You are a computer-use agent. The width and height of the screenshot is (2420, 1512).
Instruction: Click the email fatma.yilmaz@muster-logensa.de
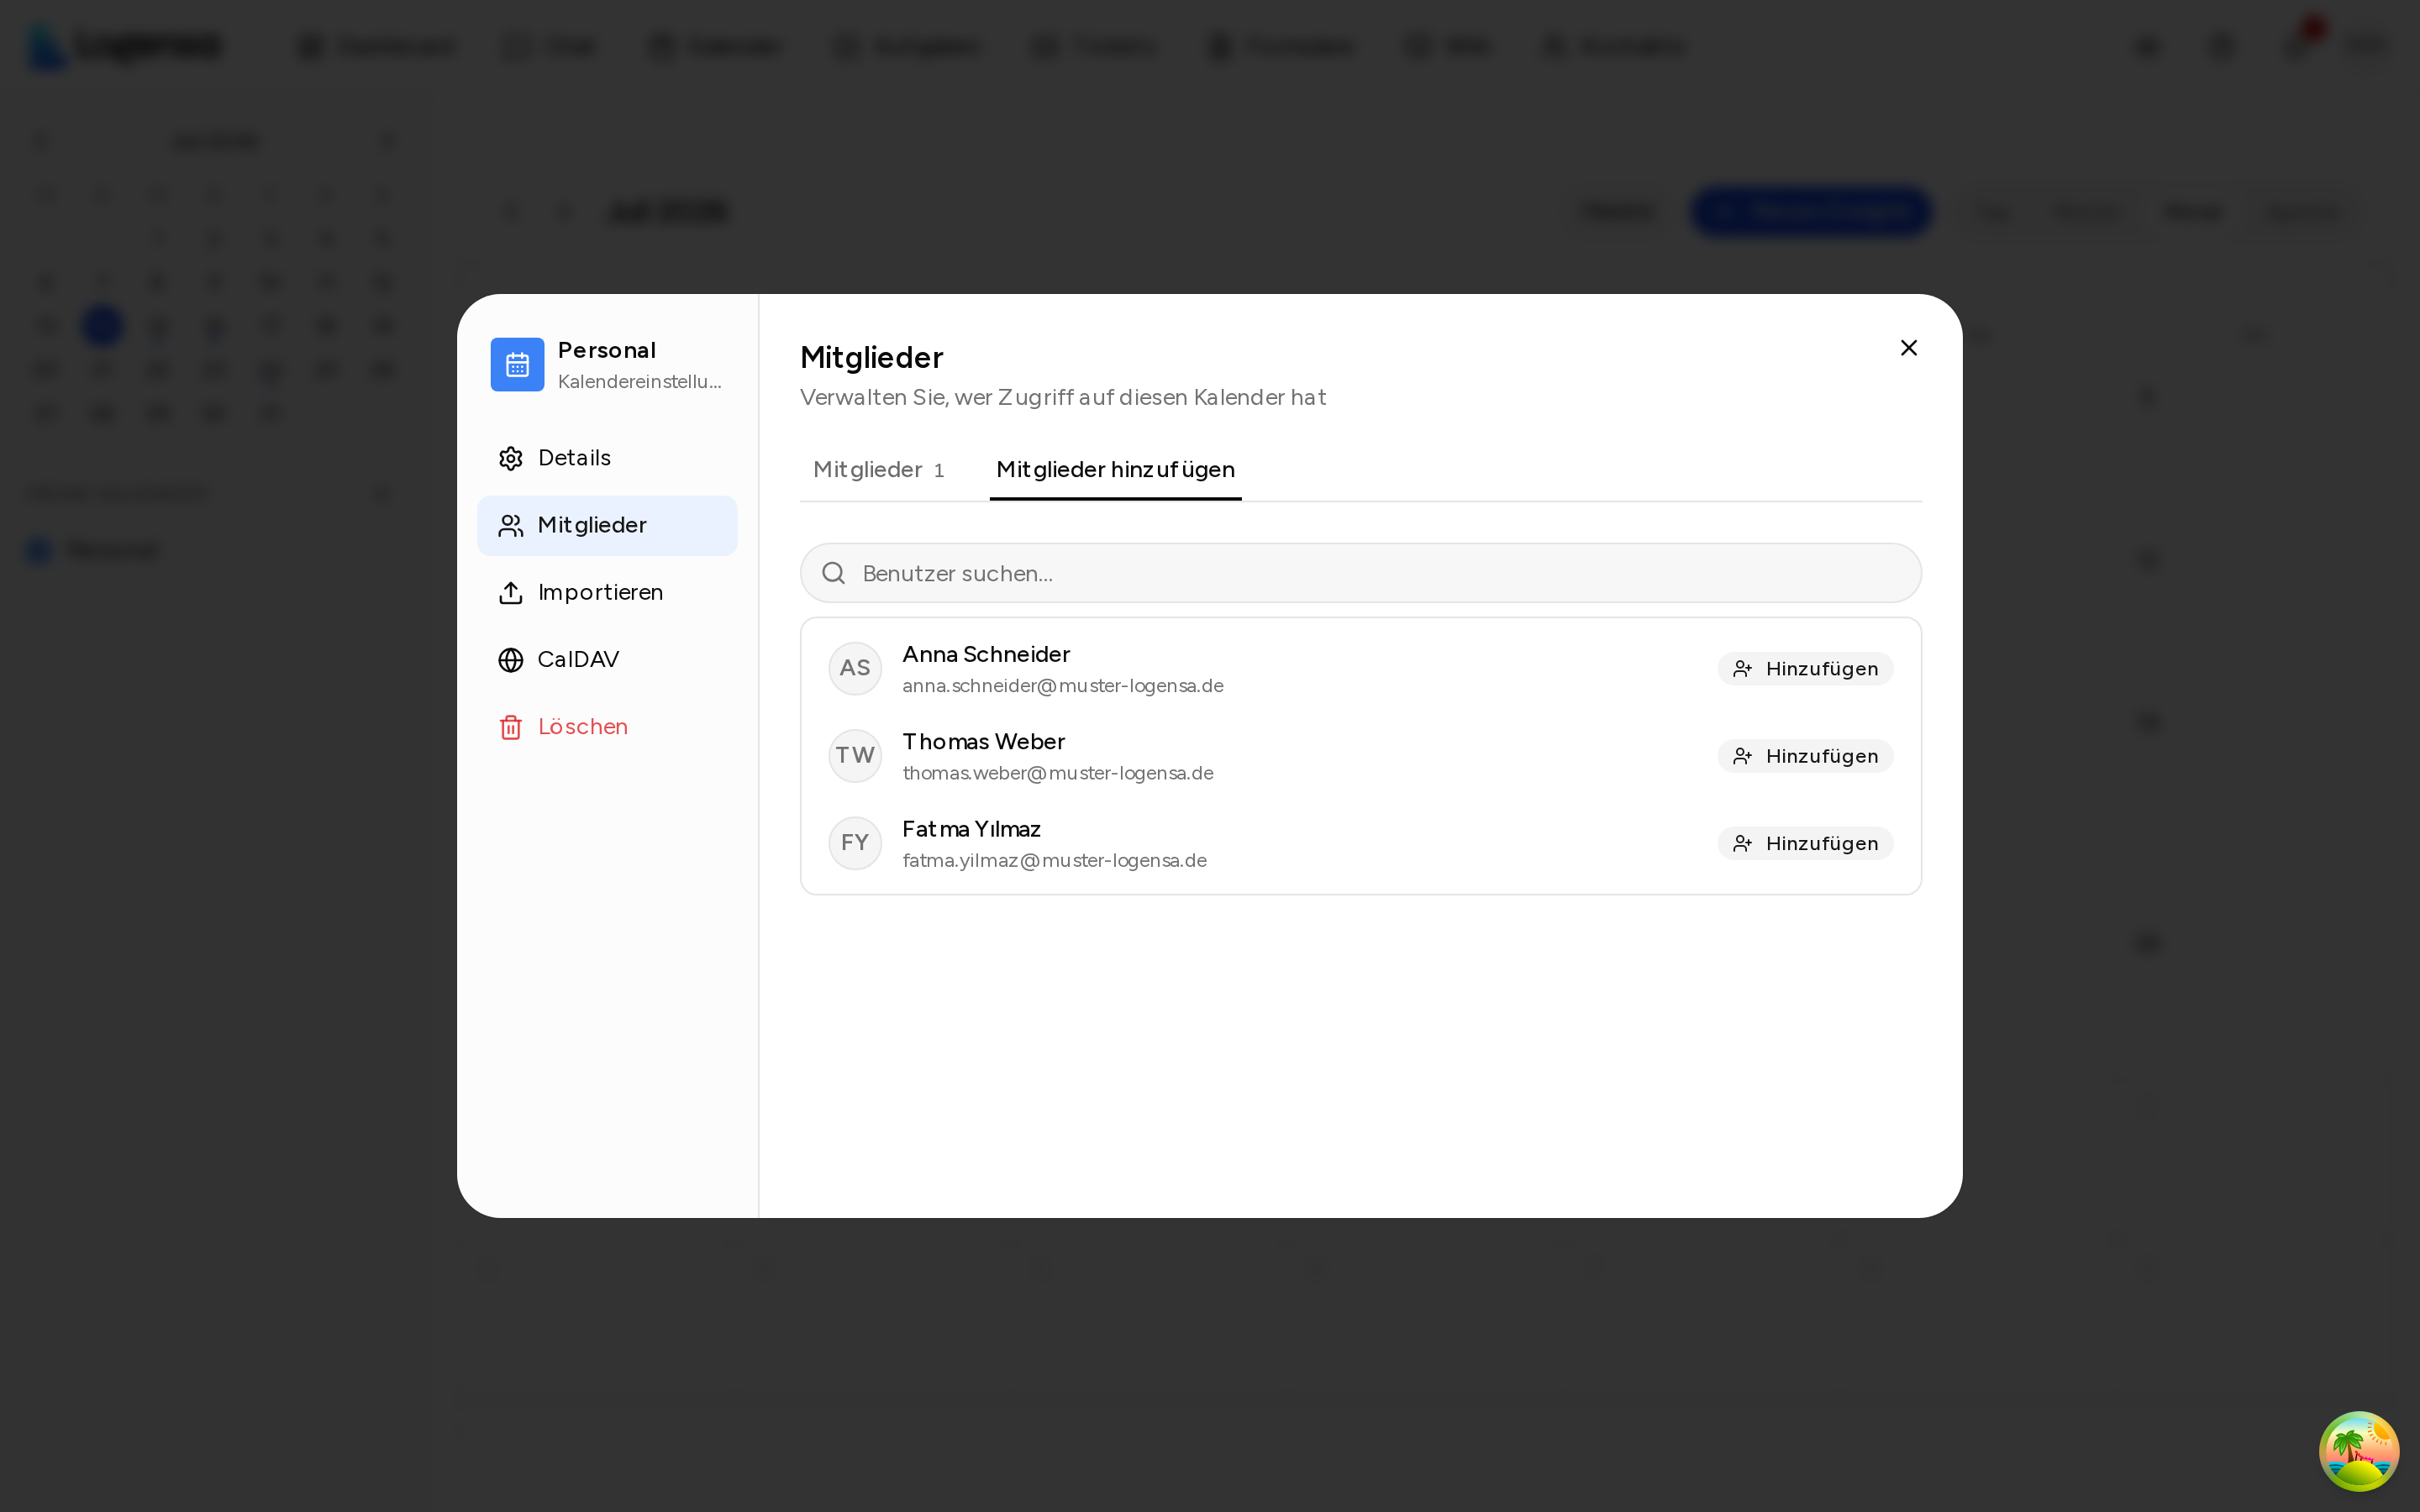pos(1054,860)
